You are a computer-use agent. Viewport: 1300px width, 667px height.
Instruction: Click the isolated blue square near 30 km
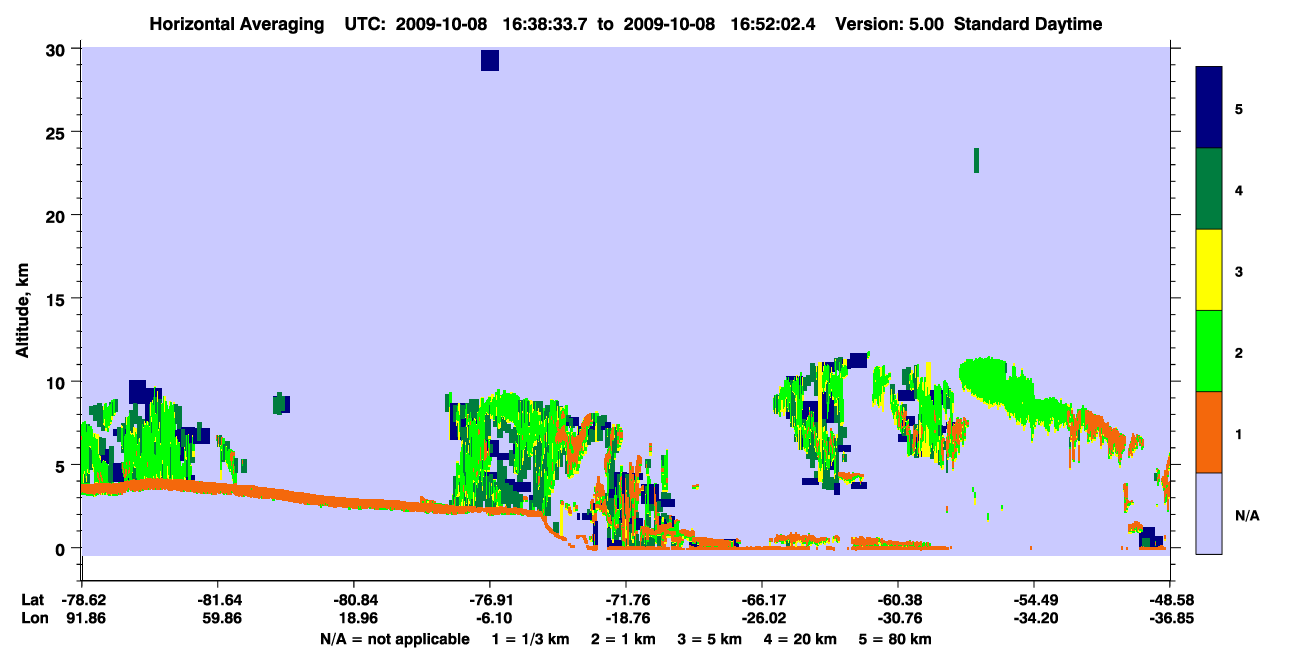489,61
